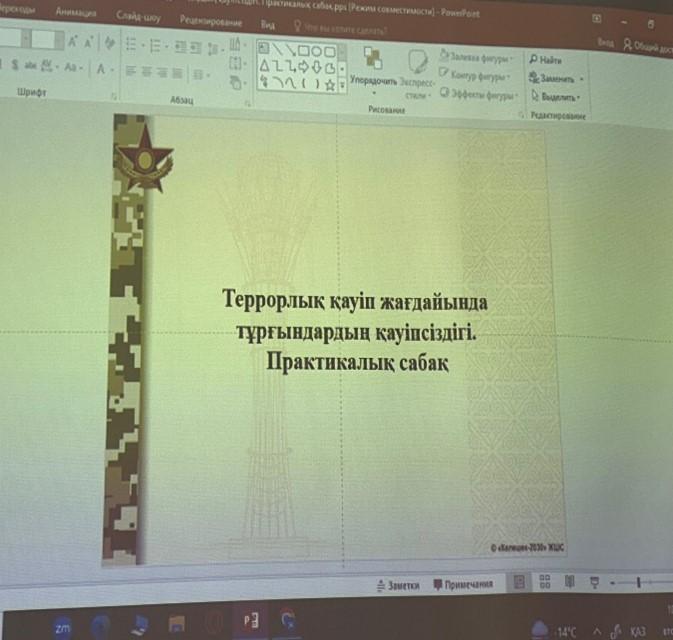Click the Select (Выделить) button

coord(555,97)
